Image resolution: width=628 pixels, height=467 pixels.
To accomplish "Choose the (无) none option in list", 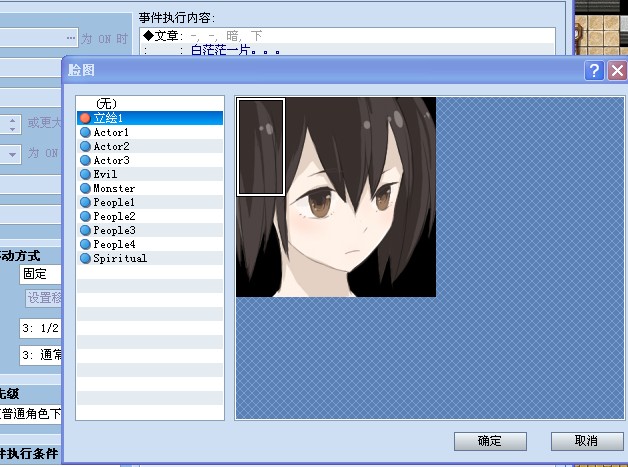I will 150,104.
